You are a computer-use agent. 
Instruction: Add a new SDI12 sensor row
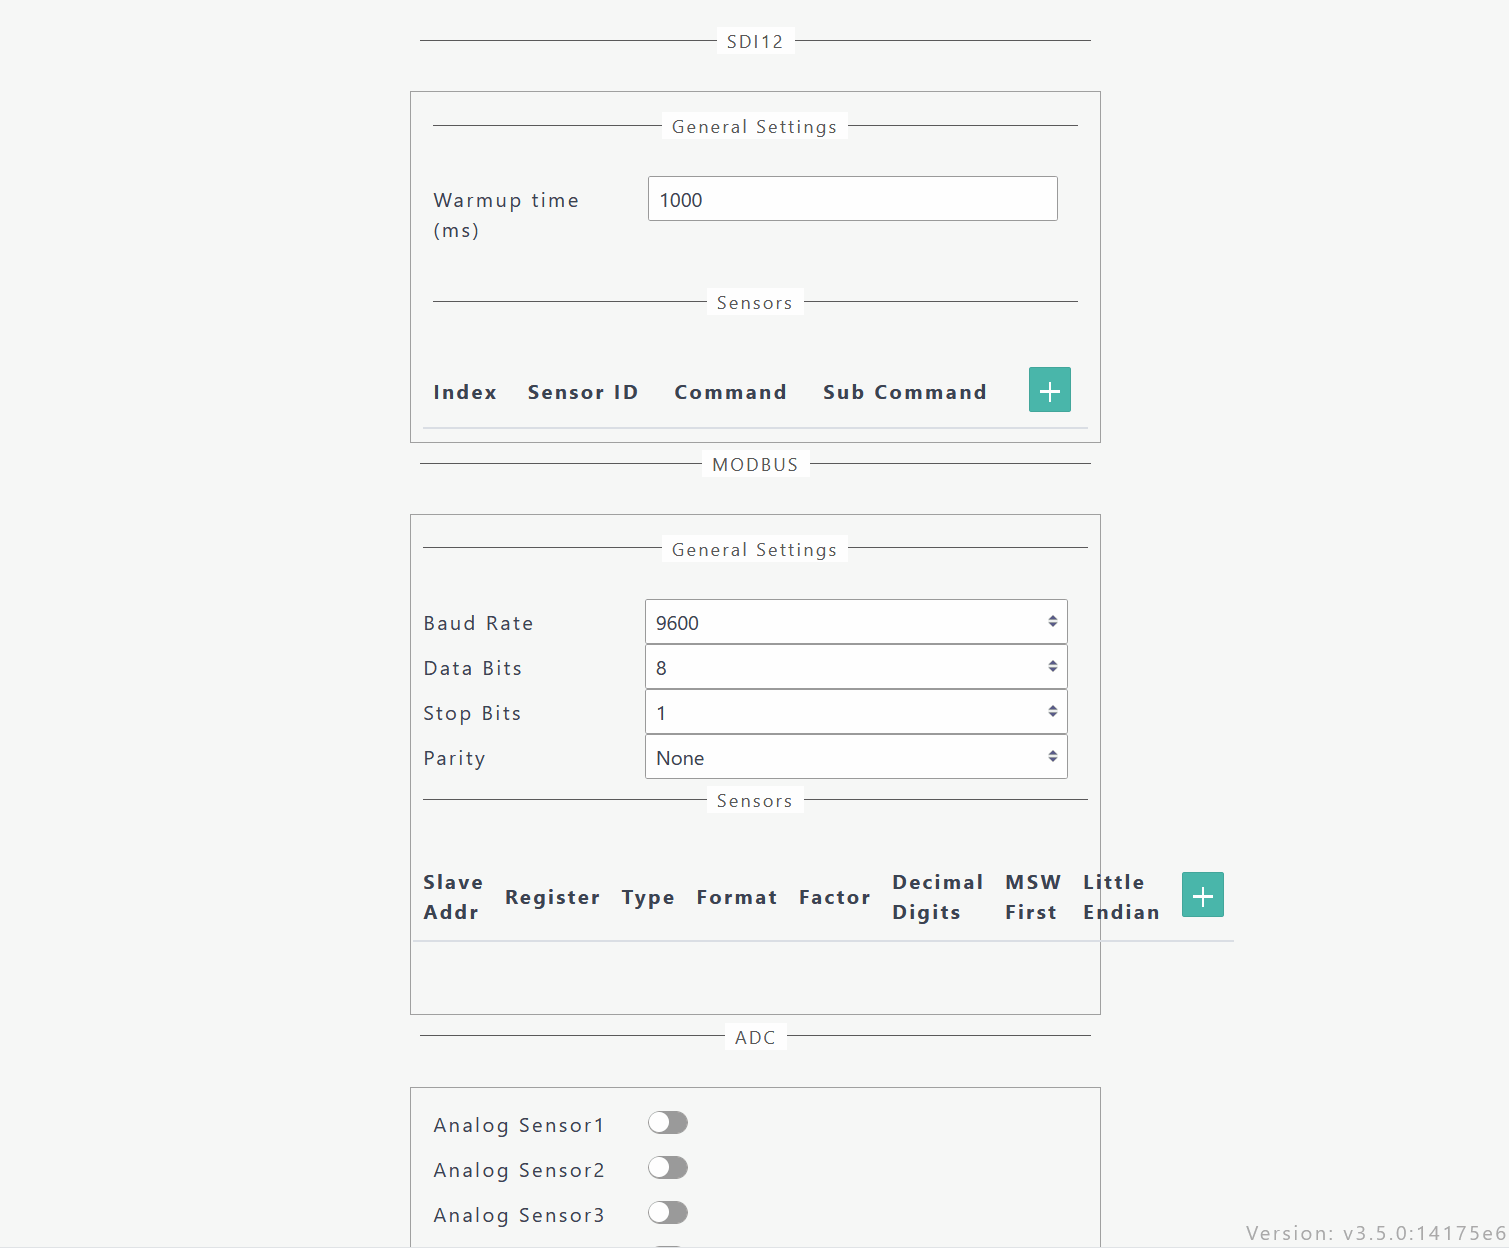1049,390
